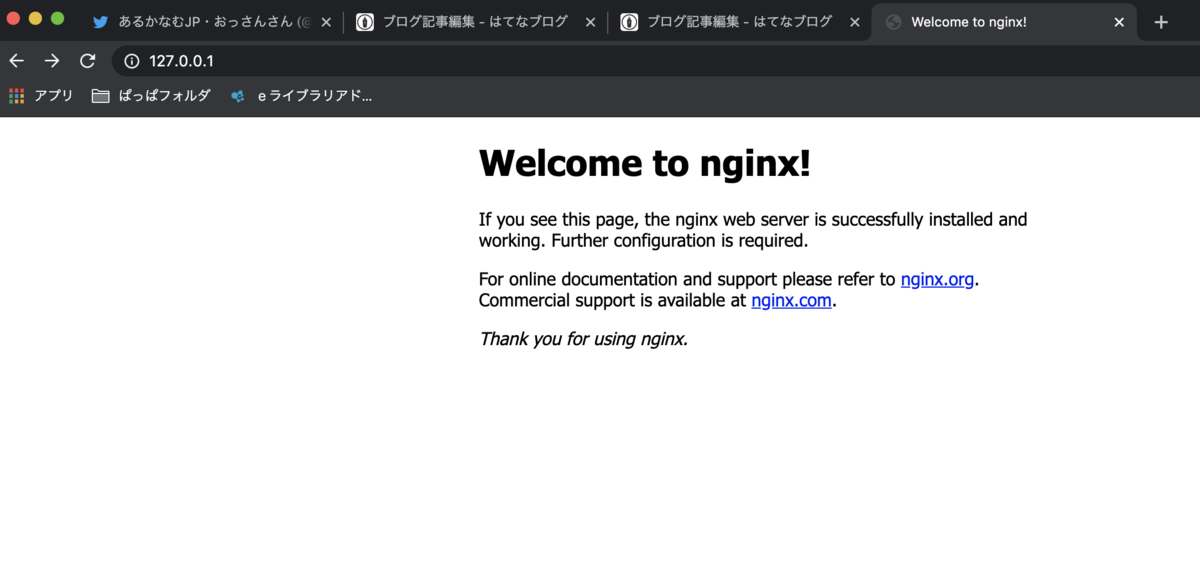The width and height of the screenshot is (1200, 583).
Task: Follow the nginx.org link
Action: pyautogui.click(x=937, y=279)
